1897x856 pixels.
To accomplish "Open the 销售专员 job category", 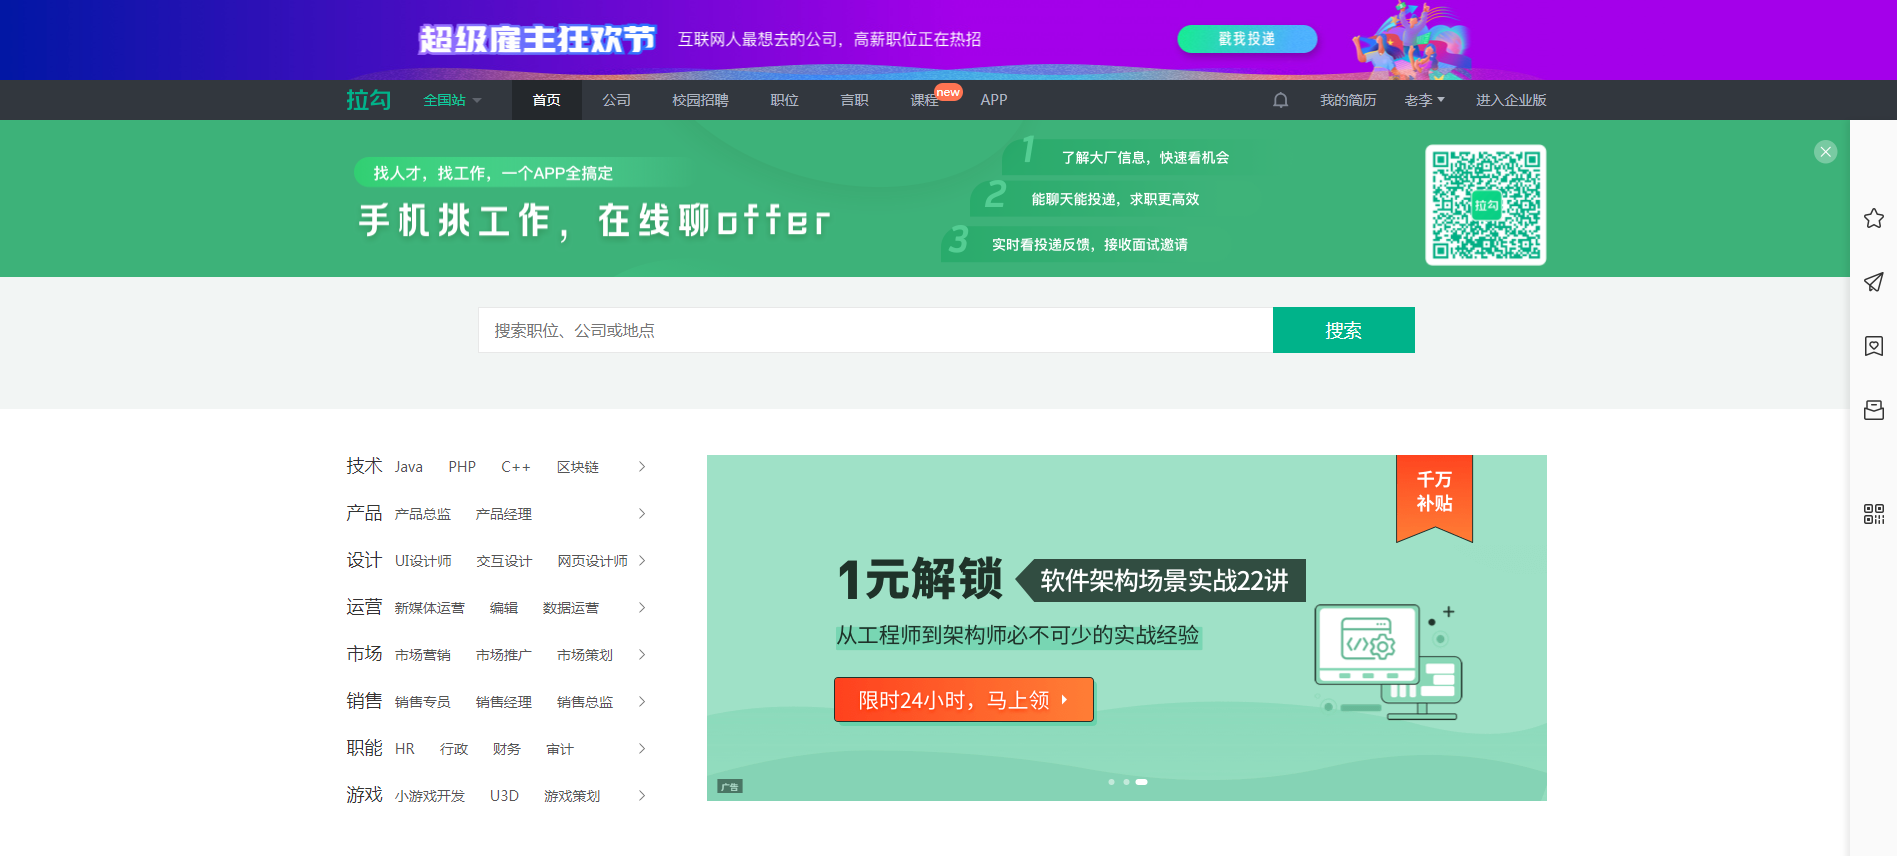I will coord(422,702).
